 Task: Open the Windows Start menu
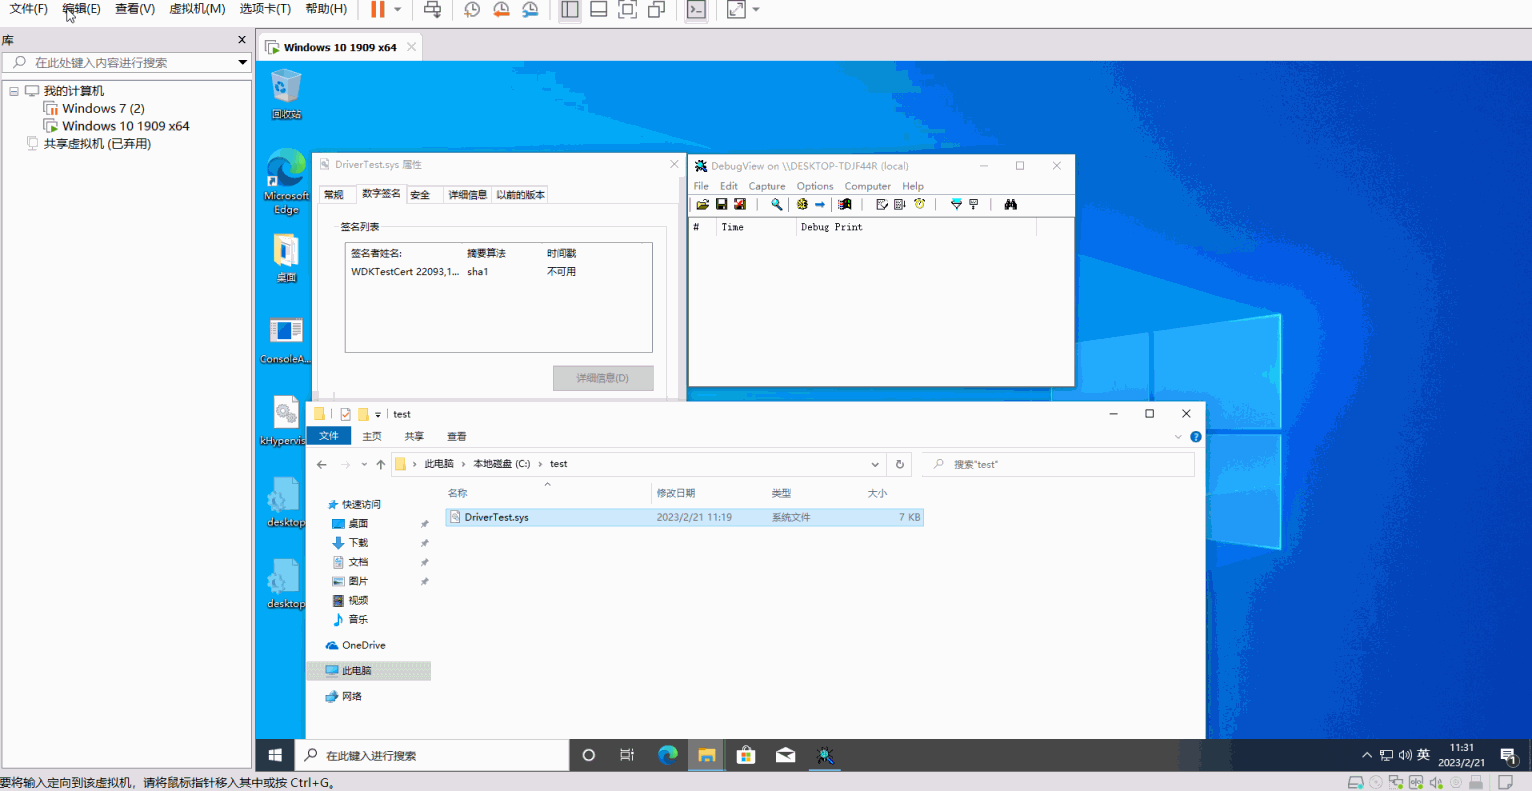coord(275,755)
